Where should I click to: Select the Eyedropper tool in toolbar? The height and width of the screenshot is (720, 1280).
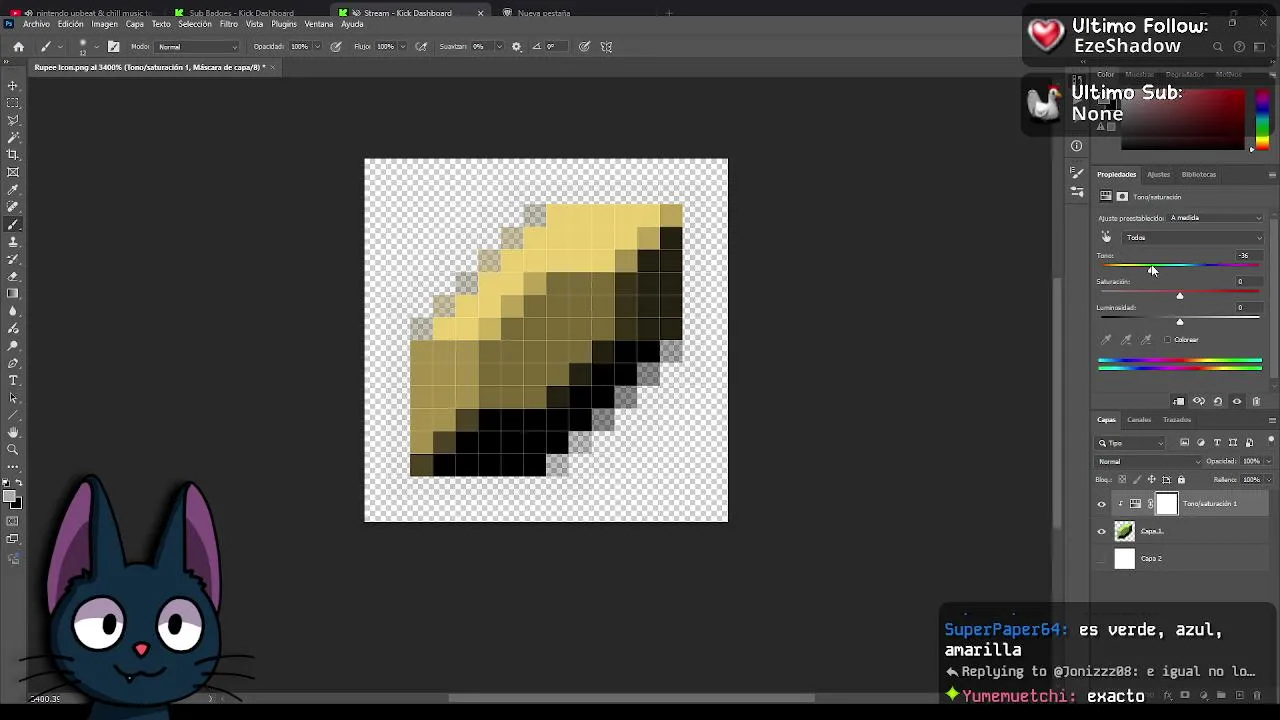[13, 189]
